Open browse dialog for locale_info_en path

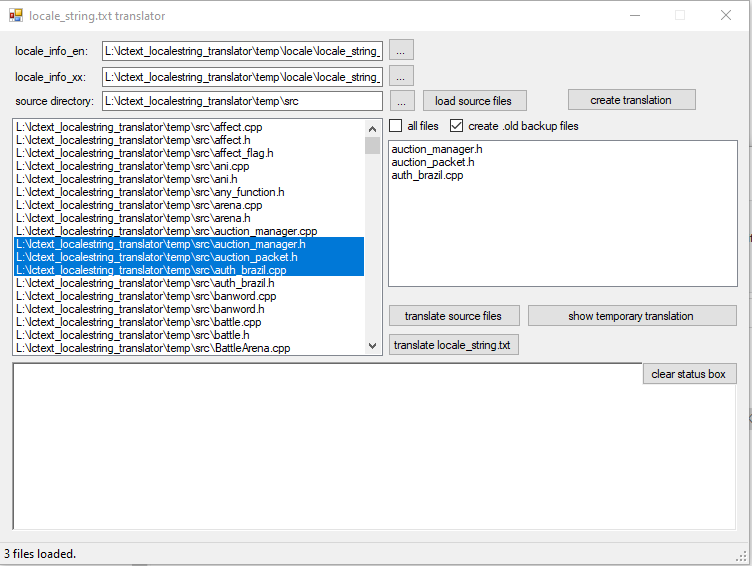coord(401,50)
